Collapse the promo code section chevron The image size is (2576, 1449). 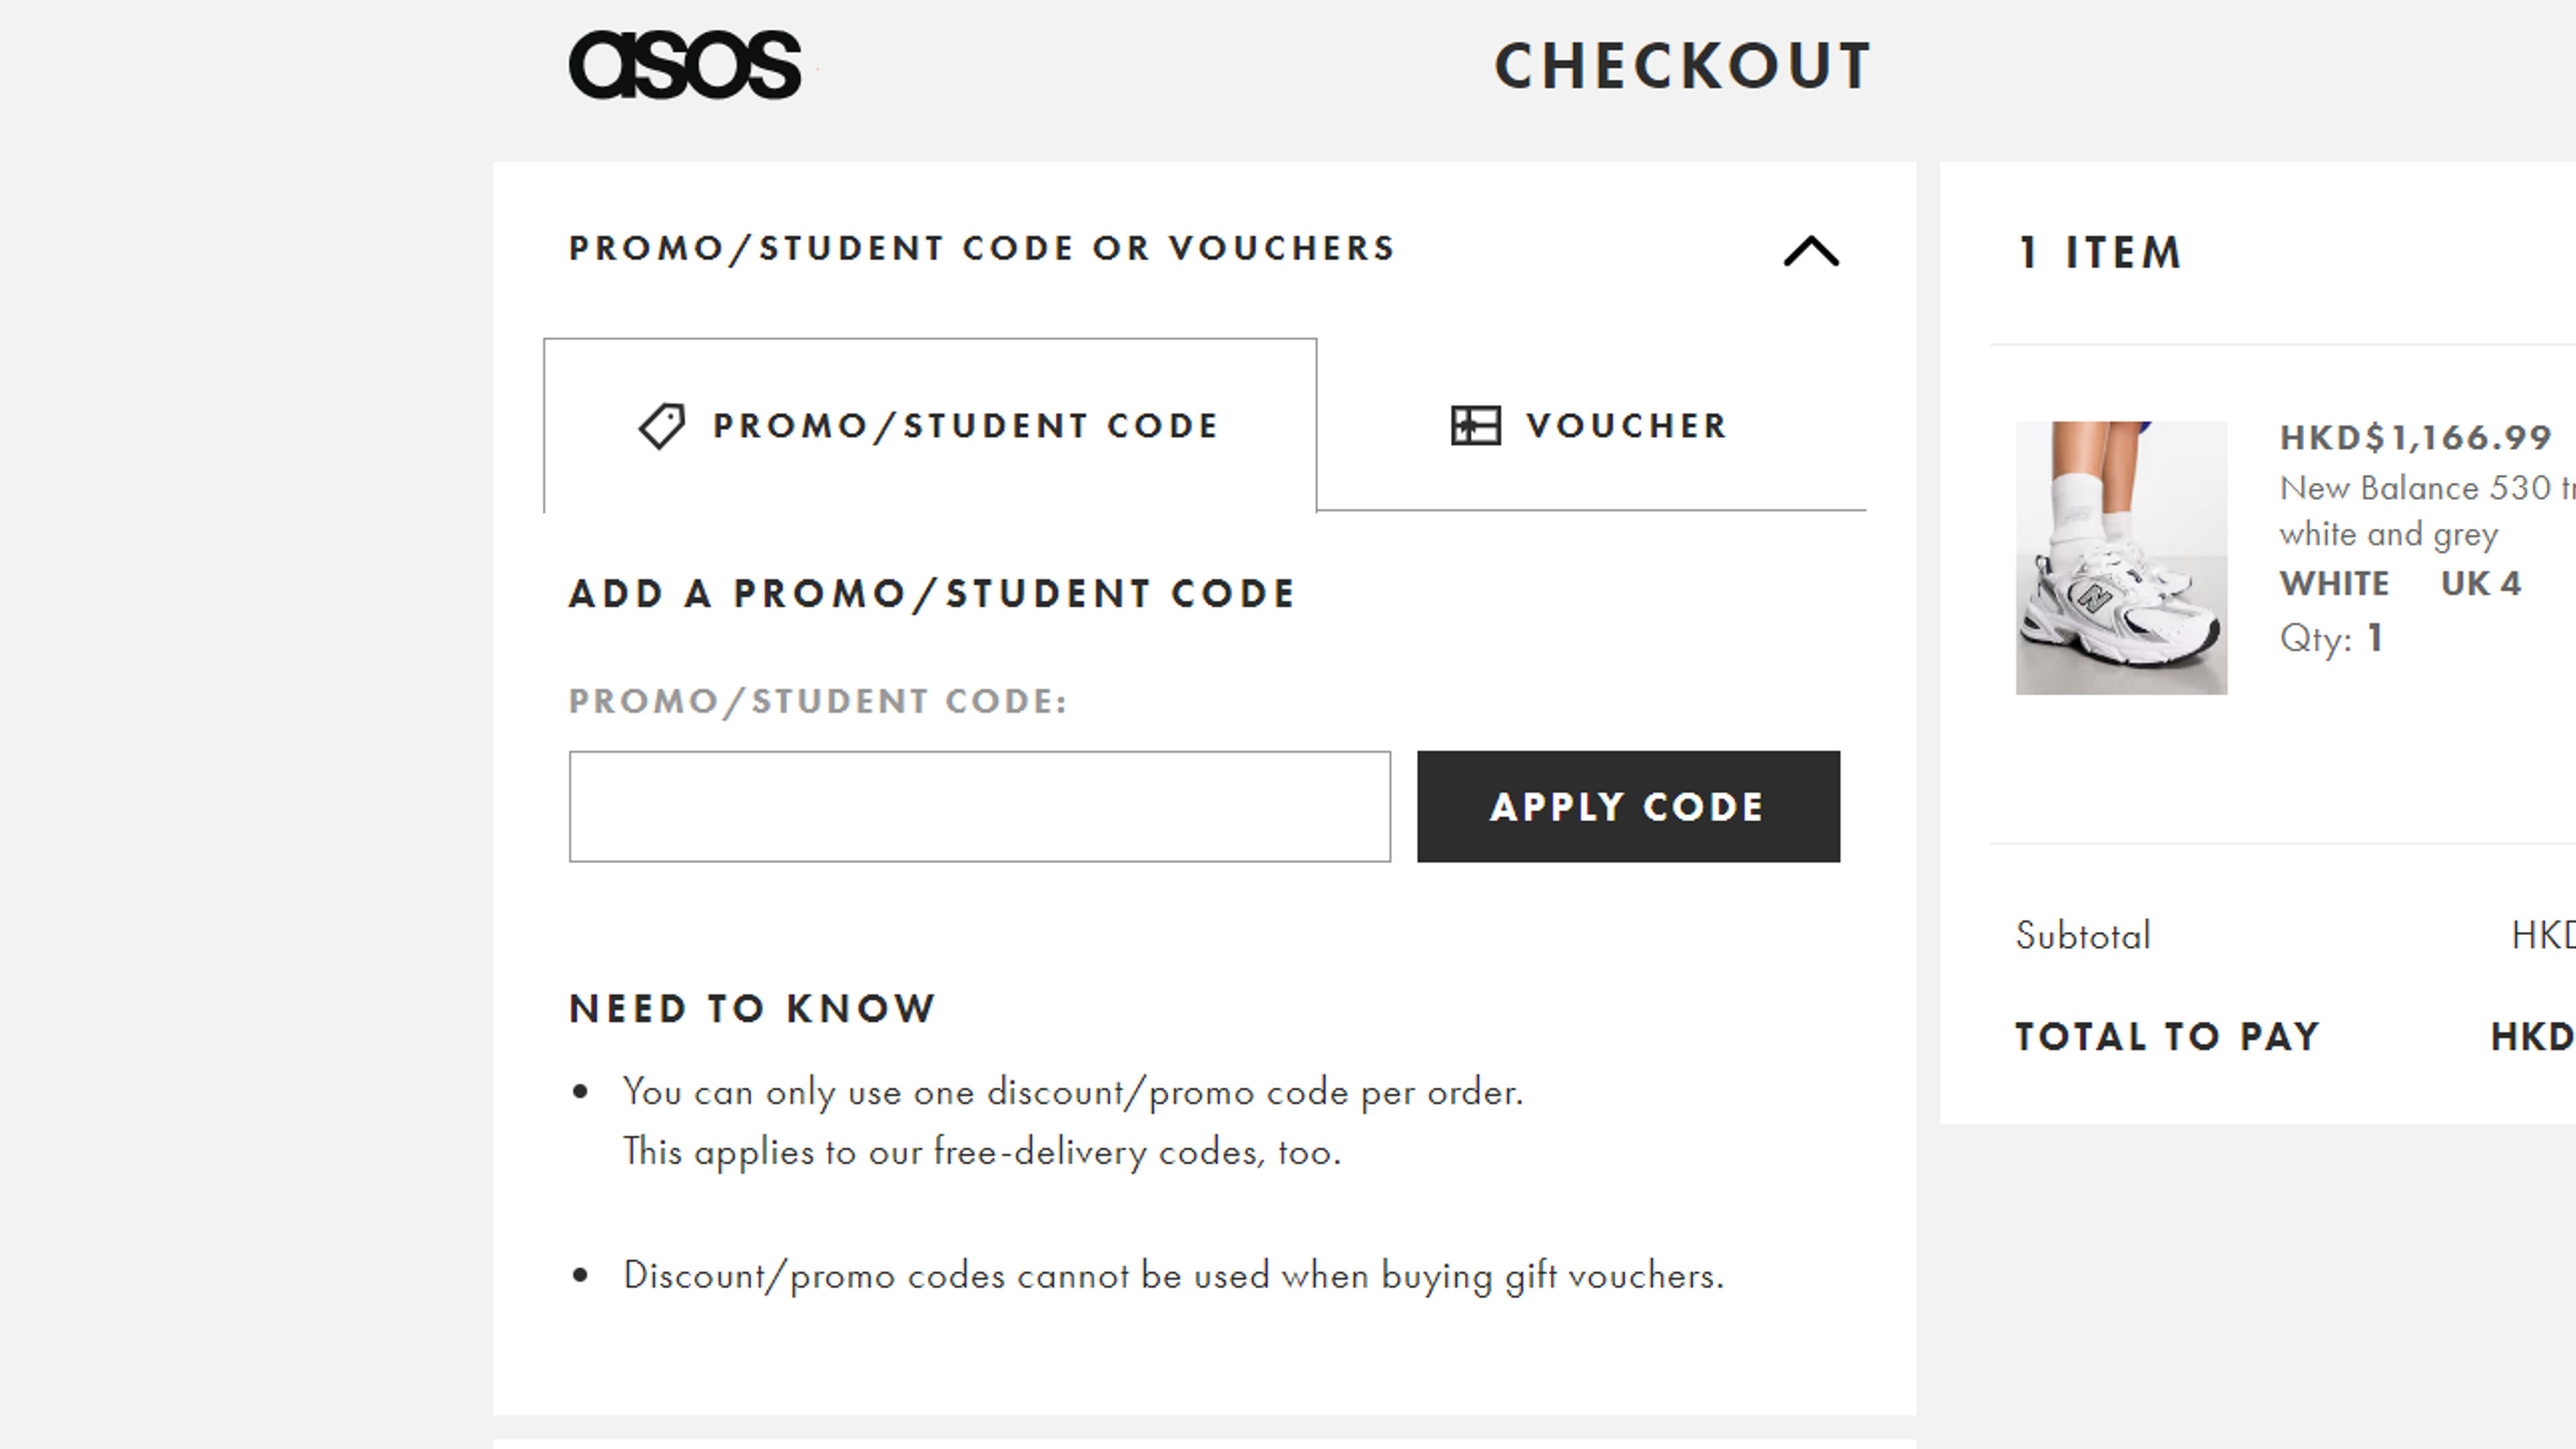[1811, 251]
